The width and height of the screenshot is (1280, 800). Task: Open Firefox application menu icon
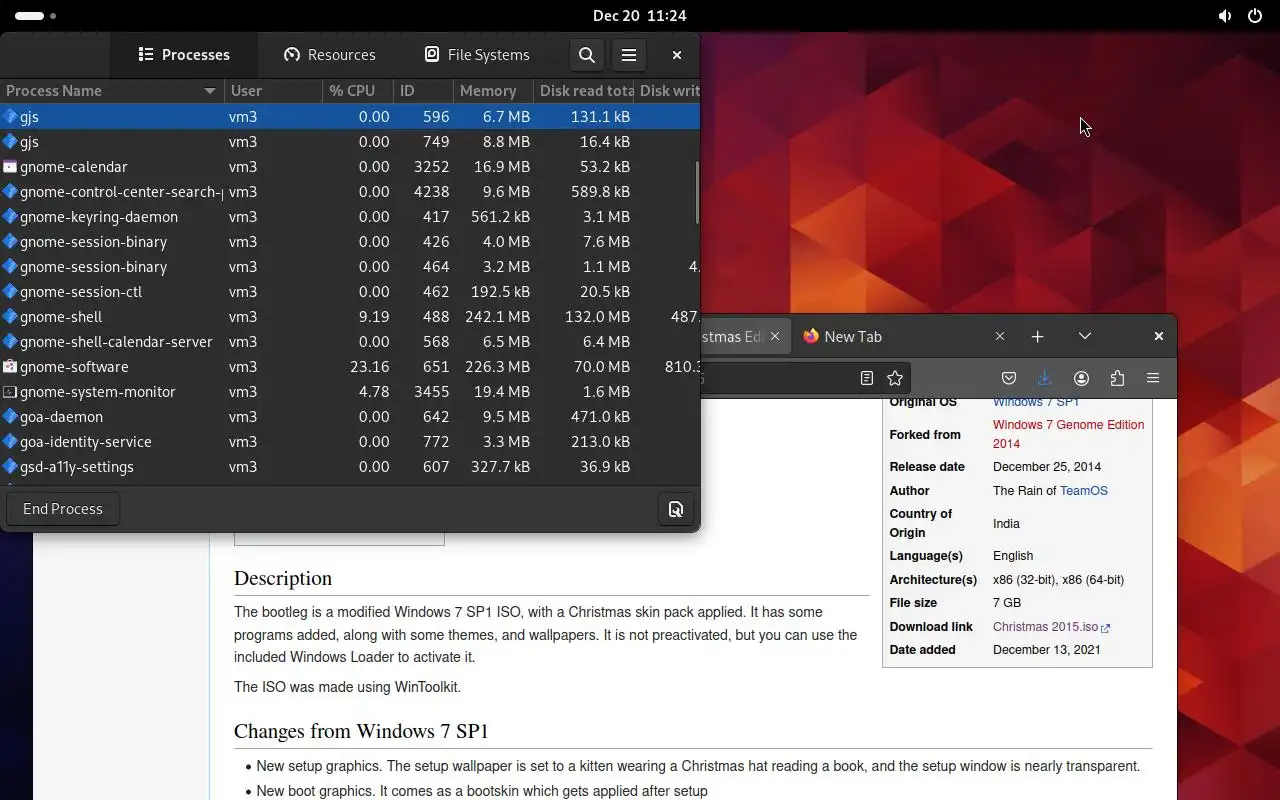pyautogui.click(x=1153, y=378)
